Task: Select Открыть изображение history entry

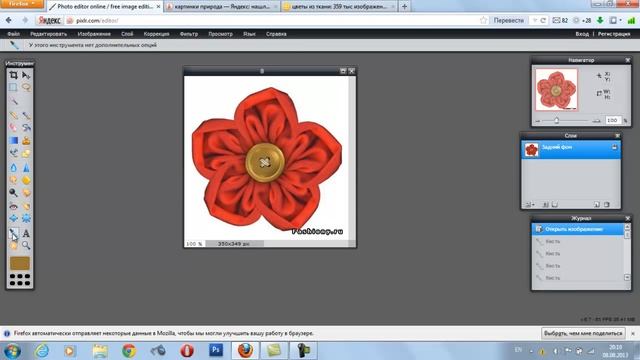Action: pos(578,229)
